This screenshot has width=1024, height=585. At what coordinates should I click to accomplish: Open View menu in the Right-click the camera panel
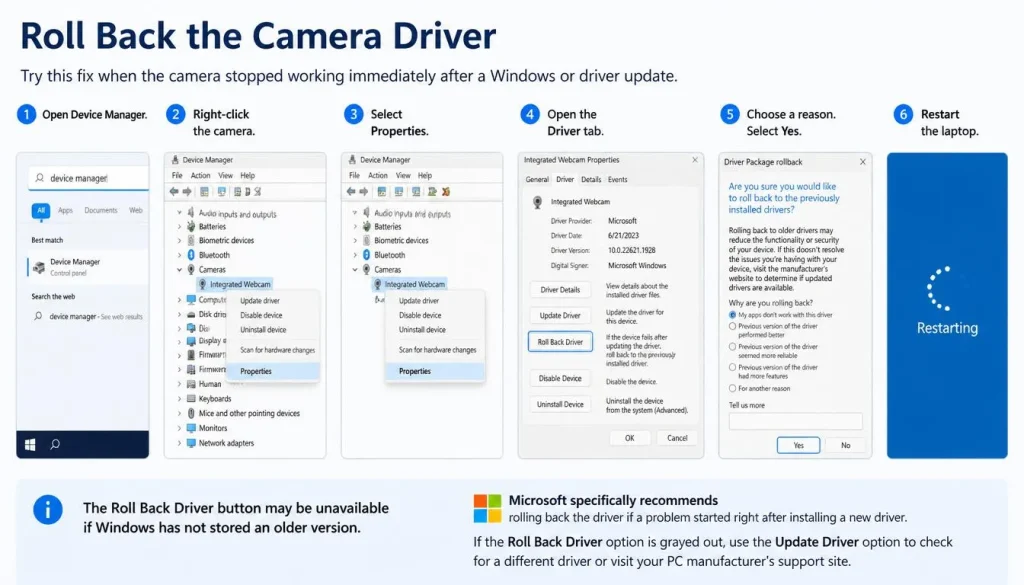tap(225, 176)
